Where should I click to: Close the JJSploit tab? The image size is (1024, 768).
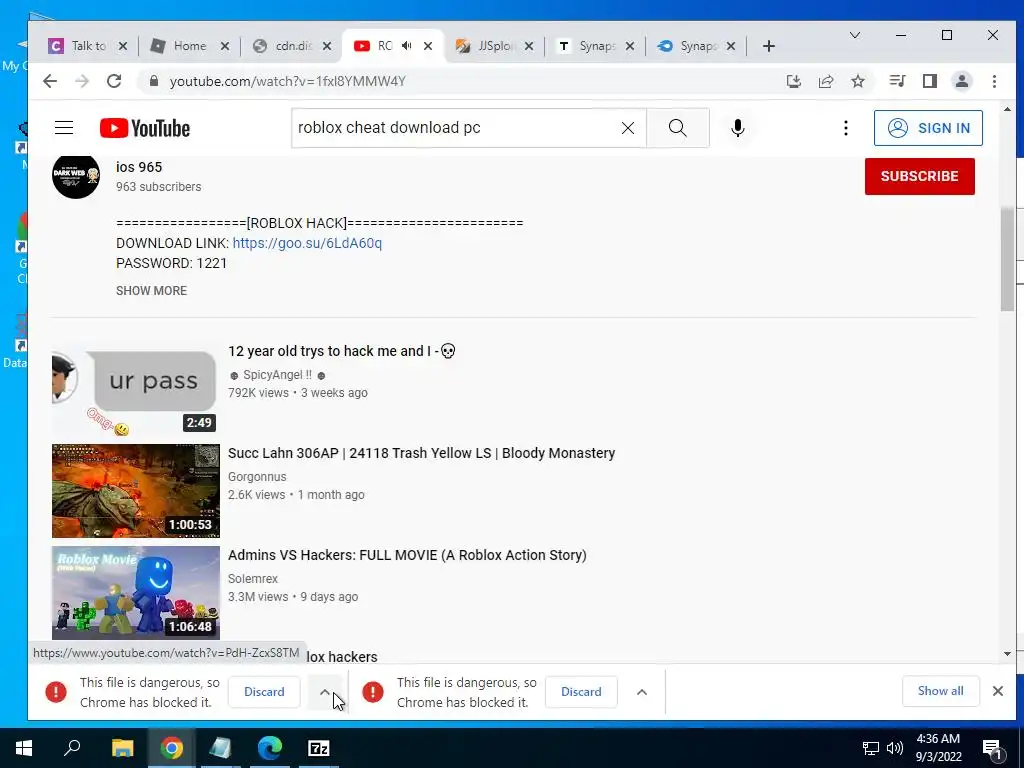pyautogui.click(x=529, y=46)
